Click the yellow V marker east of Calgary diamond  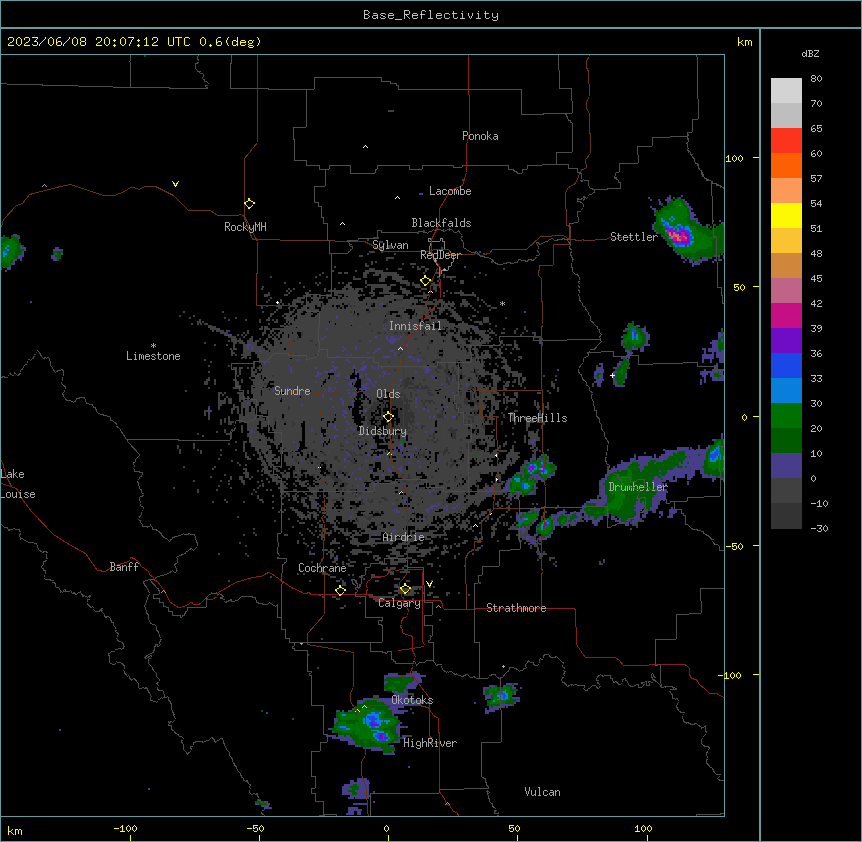point(429,584)
